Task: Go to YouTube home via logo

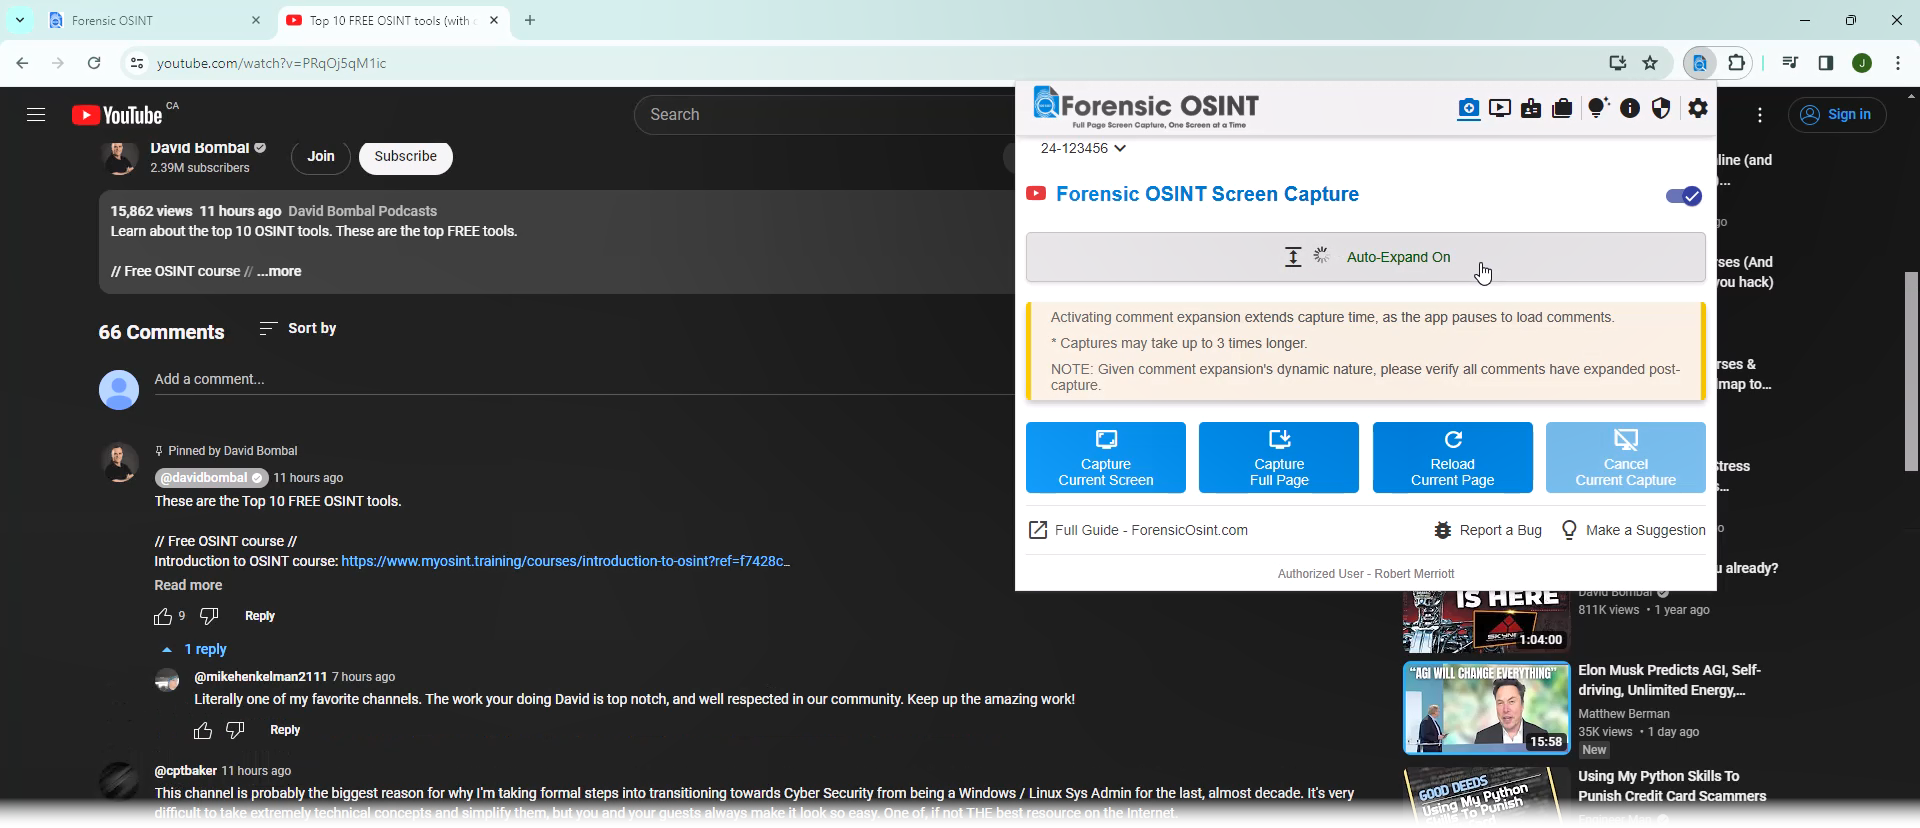Action: [x=117, y=115]
